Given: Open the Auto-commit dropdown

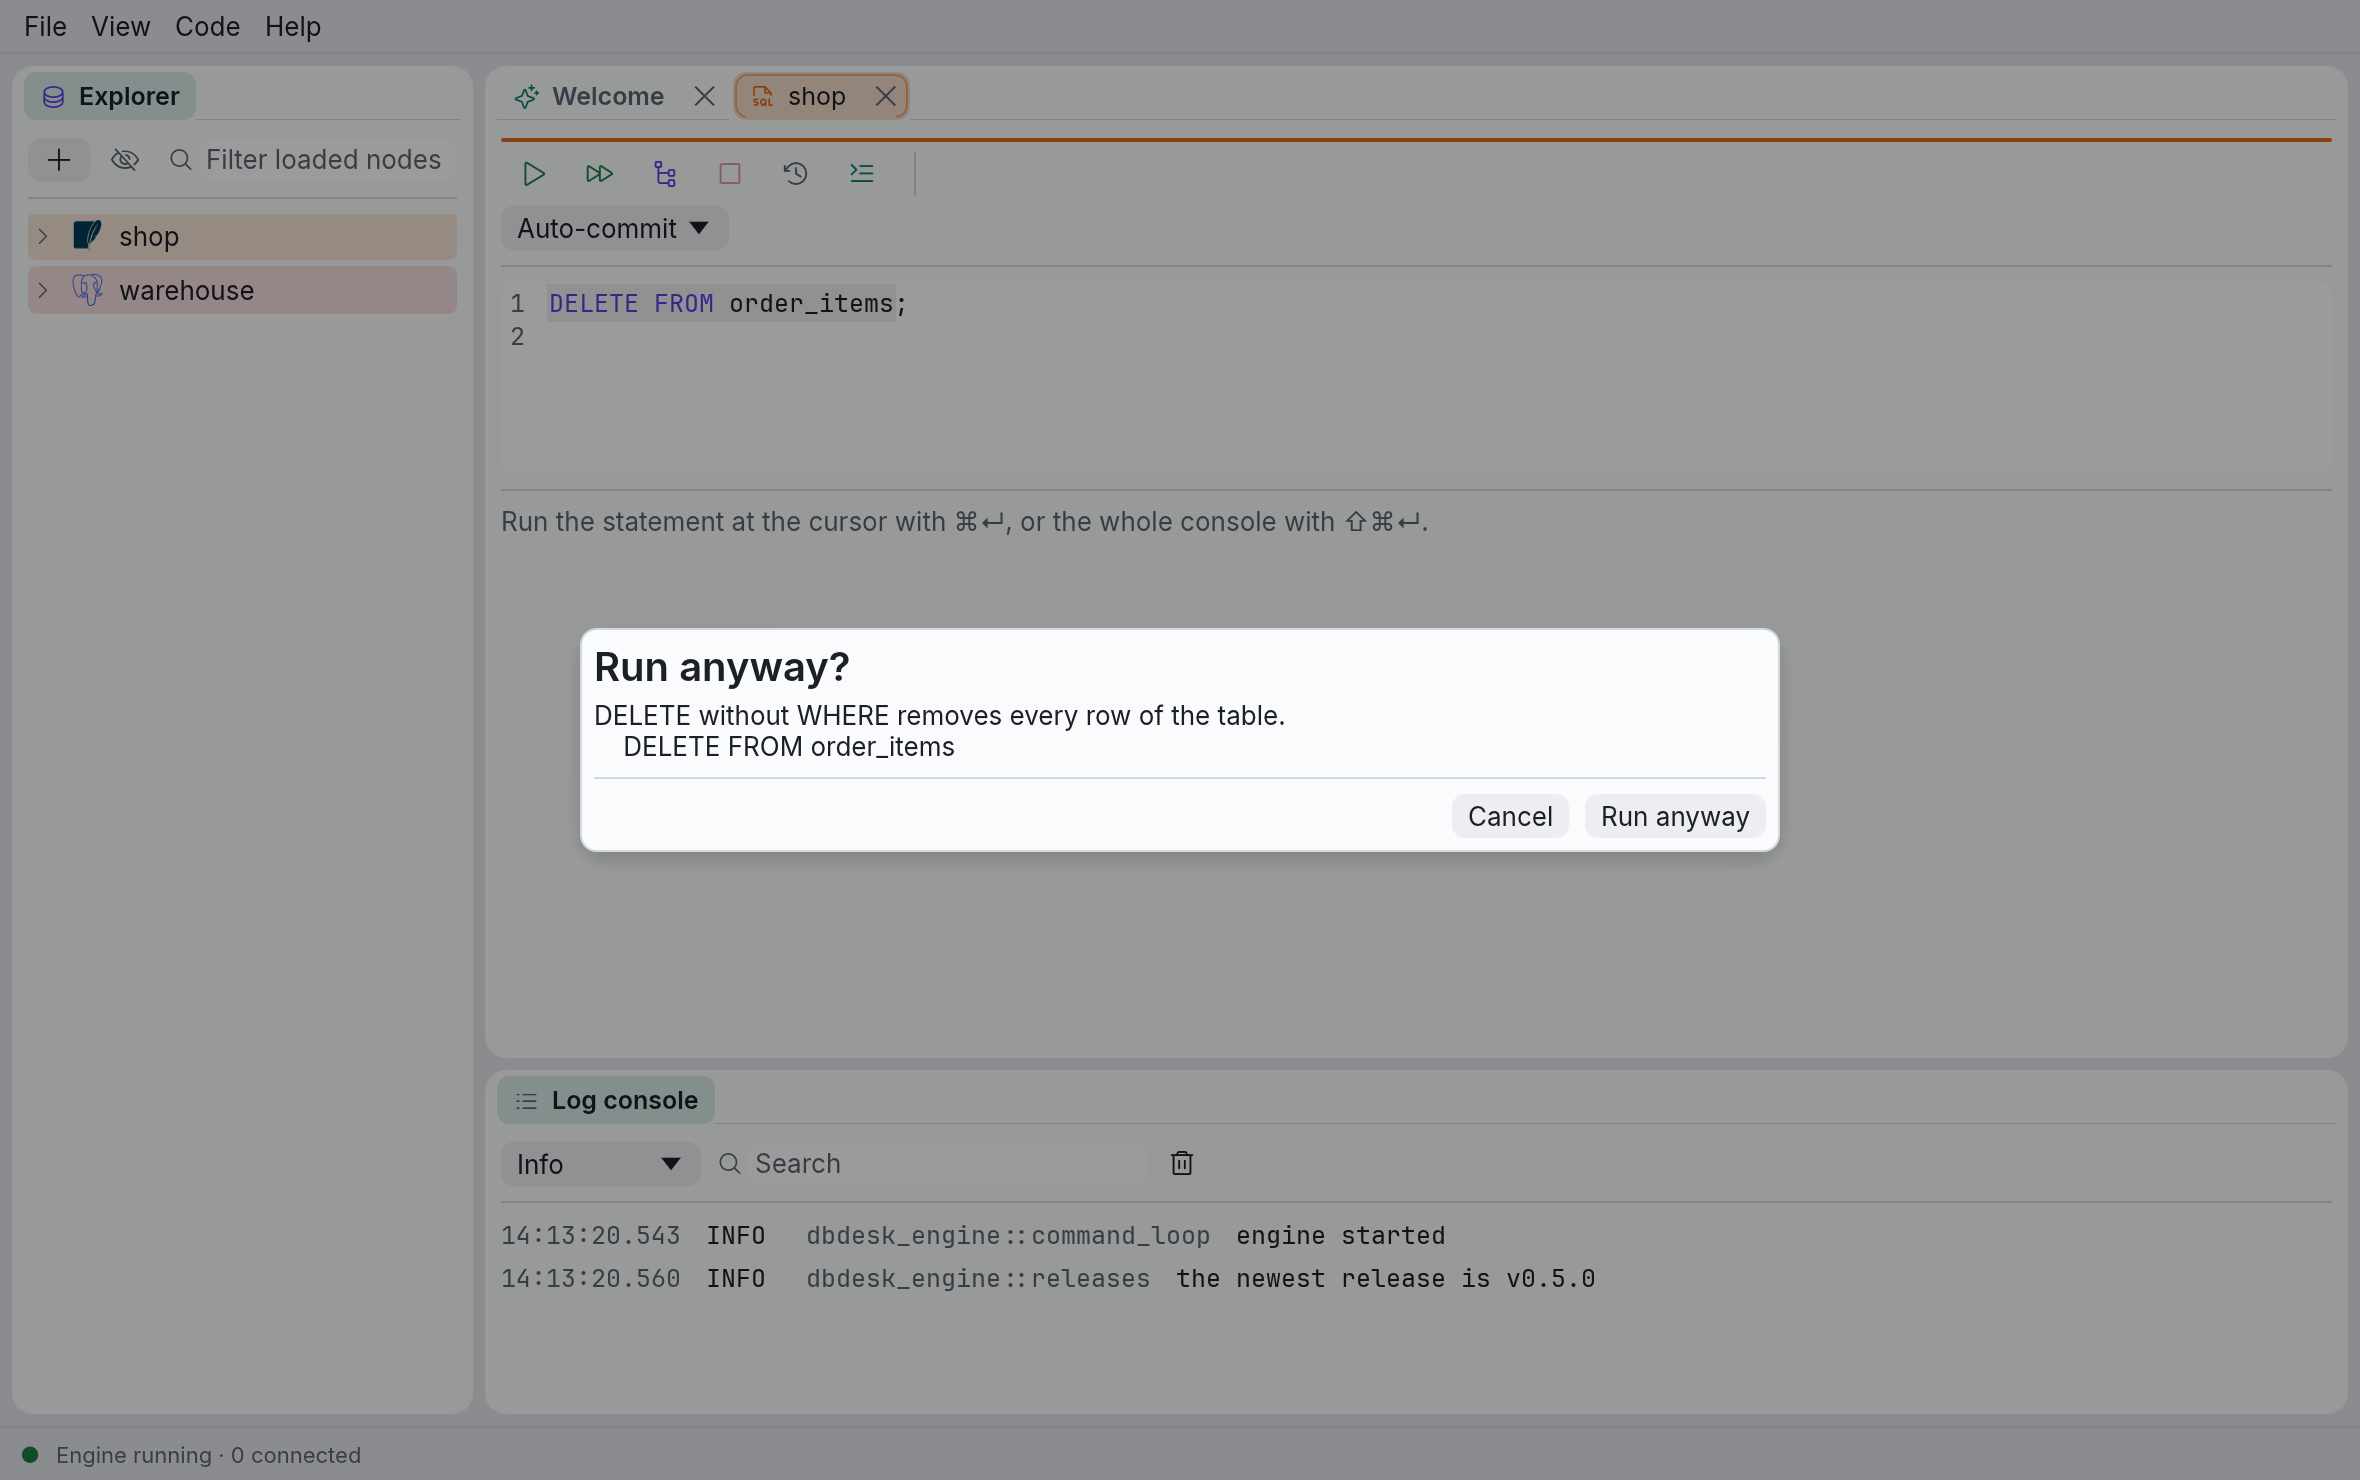Looking at the screenshot, I should click(x=614, y=229).
